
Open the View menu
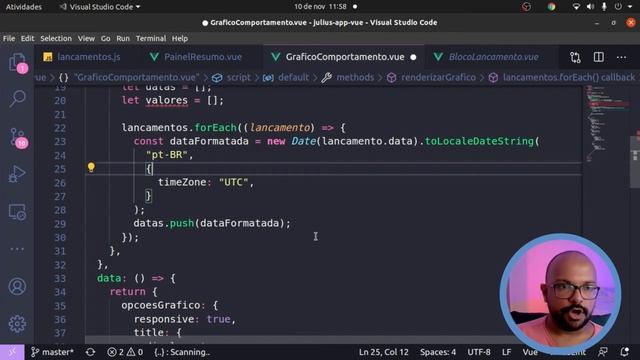coord(86,38)
